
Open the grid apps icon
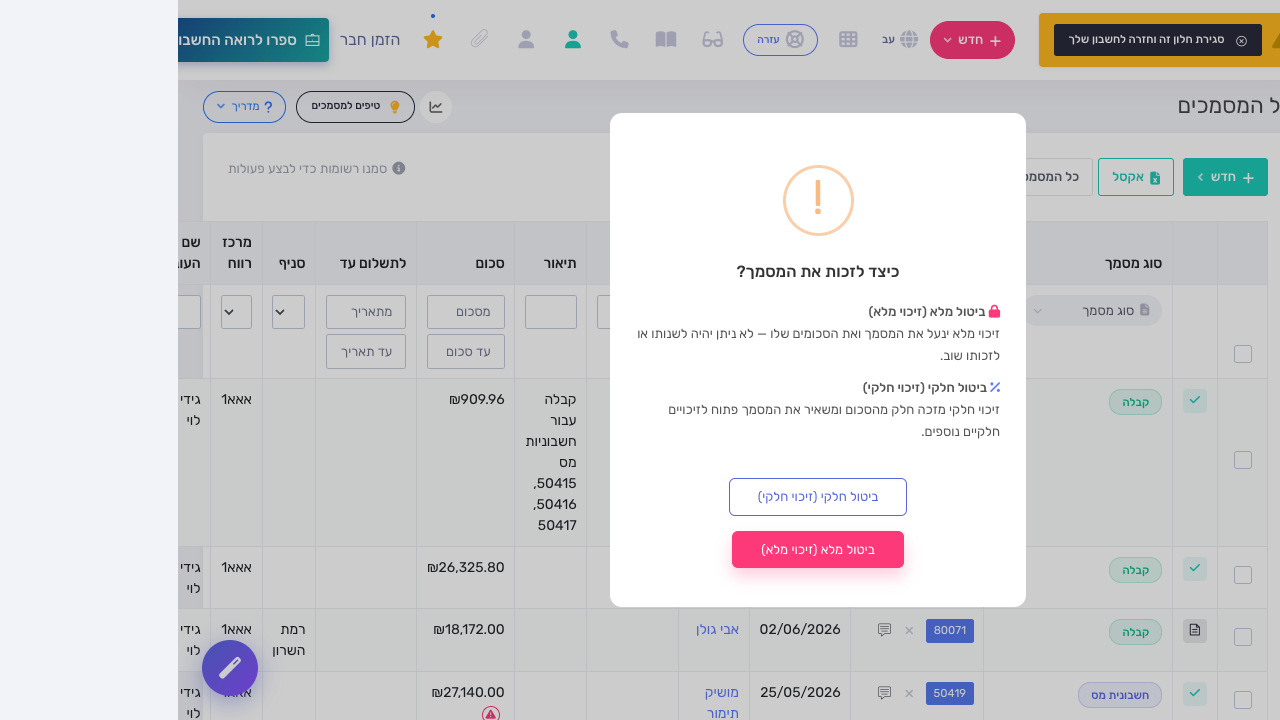tap(848, 39)
